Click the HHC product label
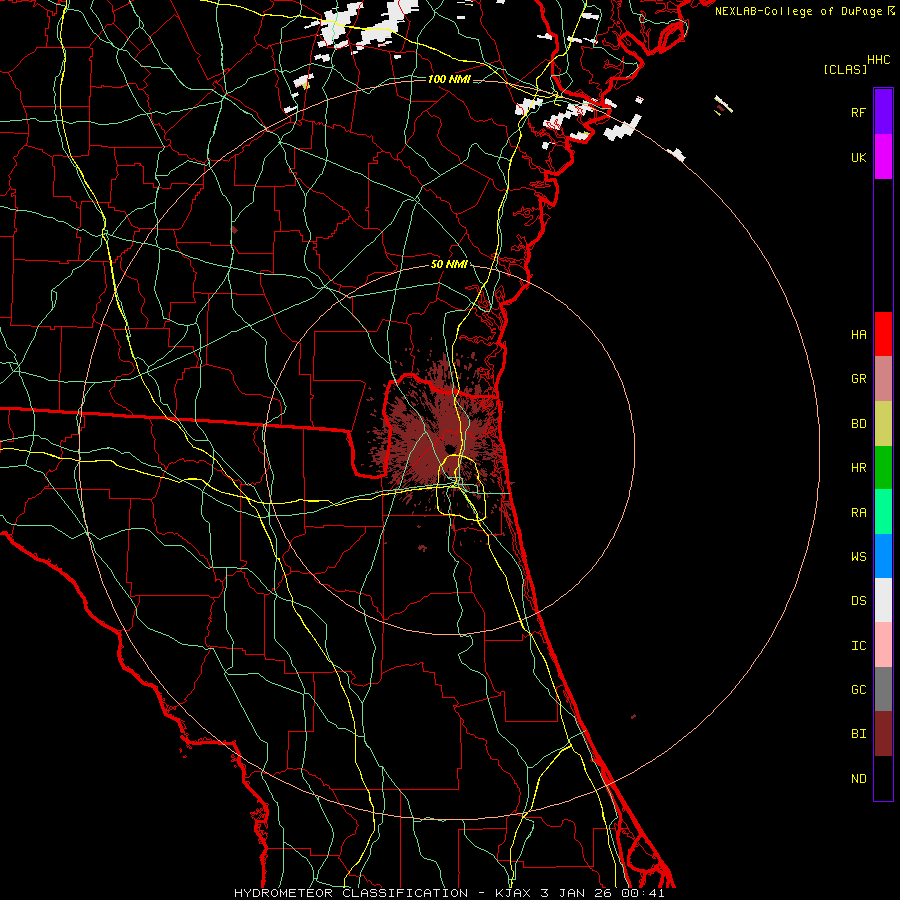Viewport: 900px width, 900px height. click(x=878, y=60)
